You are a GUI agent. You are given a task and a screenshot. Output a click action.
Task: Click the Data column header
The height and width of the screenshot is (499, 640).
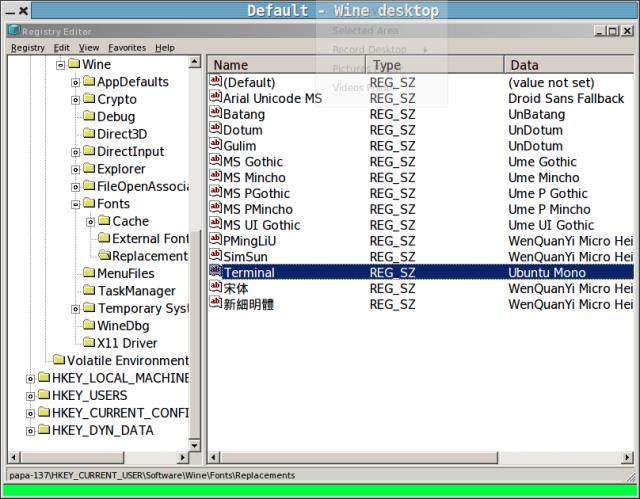(567, 65)
